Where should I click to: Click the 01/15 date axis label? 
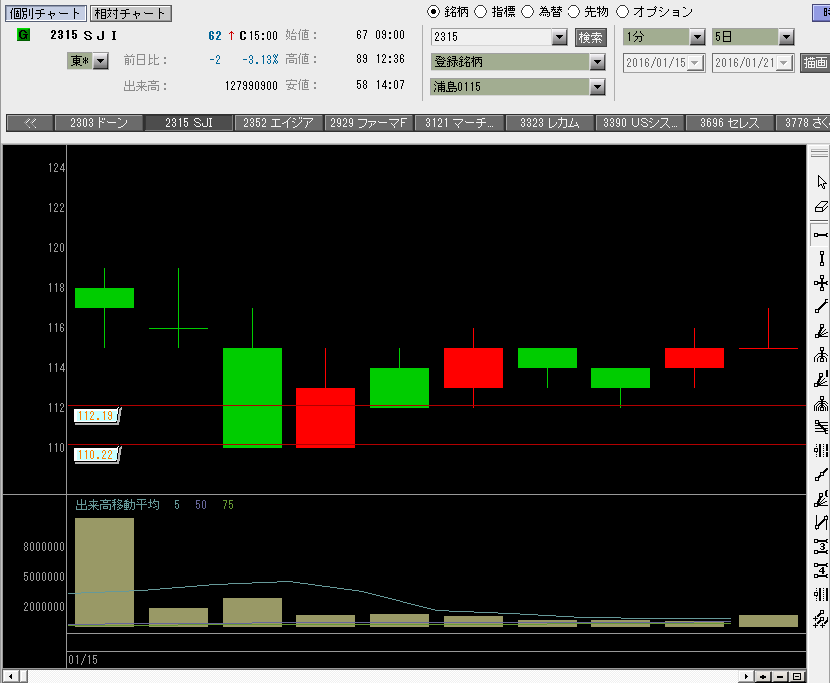83,660
